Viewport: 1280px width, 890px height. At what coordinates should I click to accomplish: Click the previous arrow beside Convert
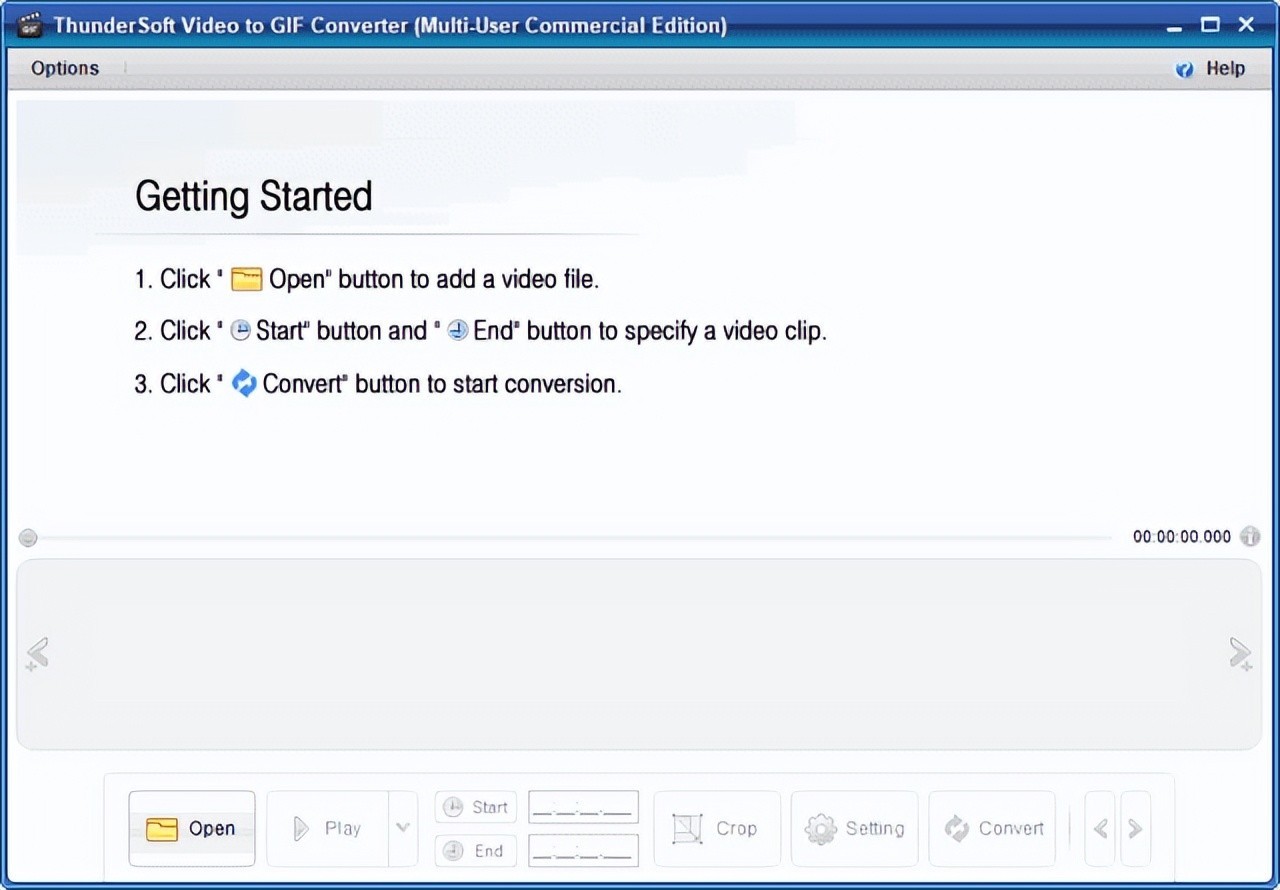[x=1100, y=828]
